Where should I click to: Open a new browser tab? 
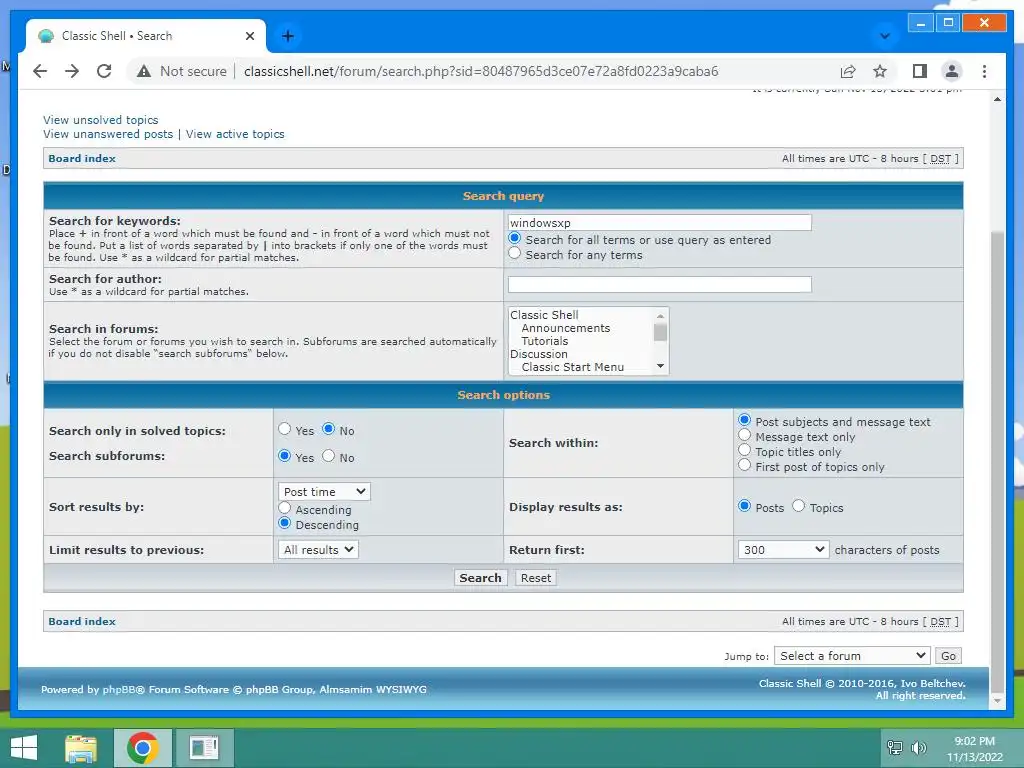pos(287,36)
